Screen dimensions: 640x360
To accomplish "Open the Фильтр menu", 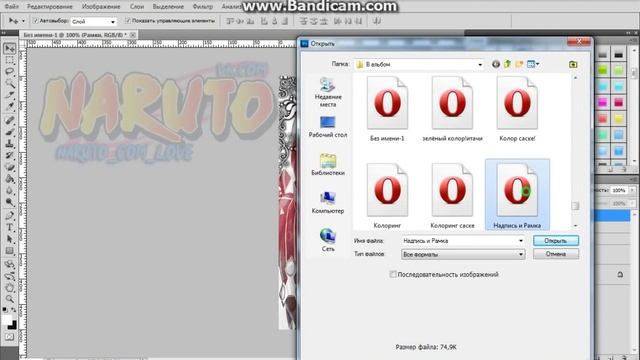I will [202, 7].
